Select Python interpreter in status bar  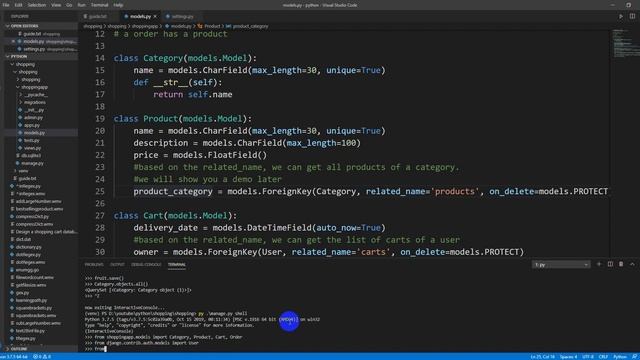pos(14,357)
